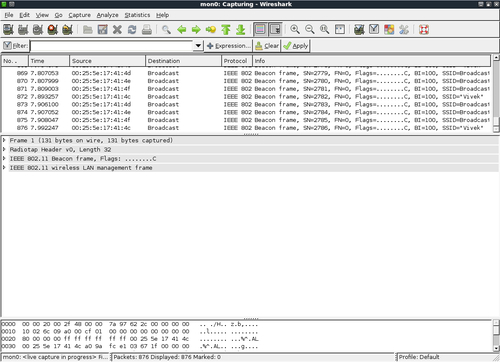The height and width of the screenshot is (362, 500).
Task: Zoom in the packet text
Action: (x=295, y=30)
